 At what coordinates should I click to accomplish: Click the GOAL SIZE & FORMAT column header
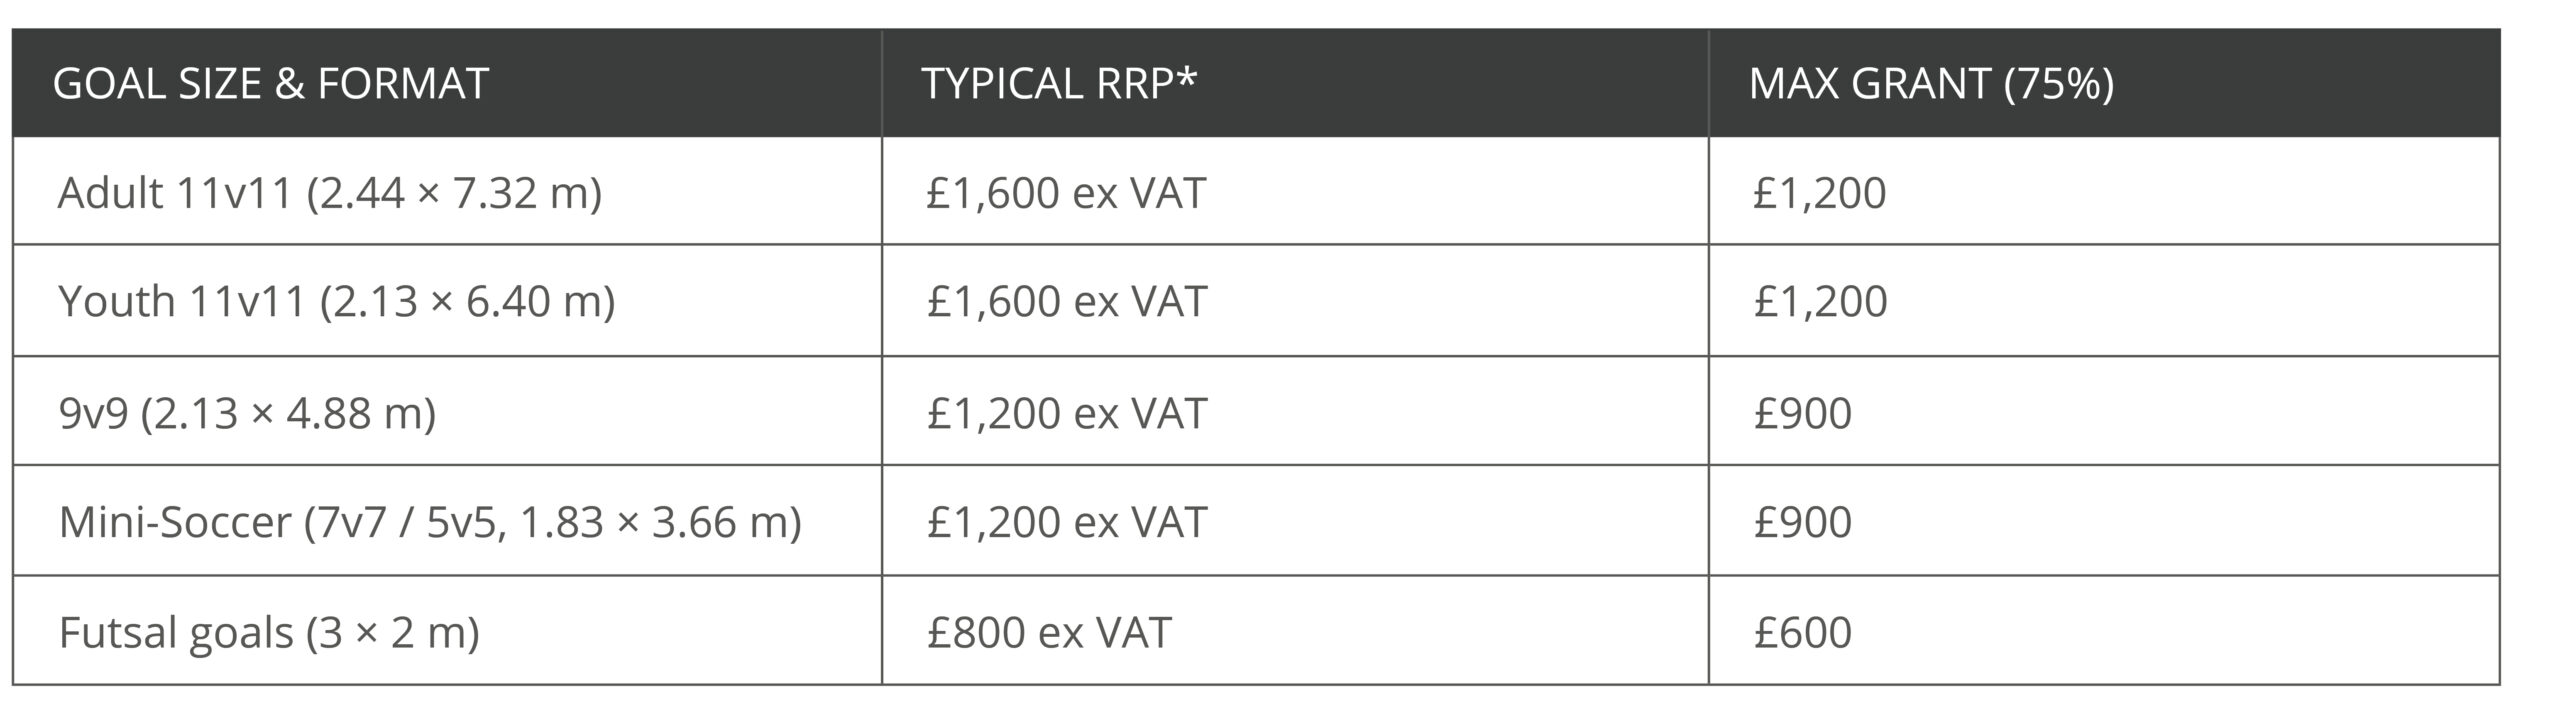270,84
